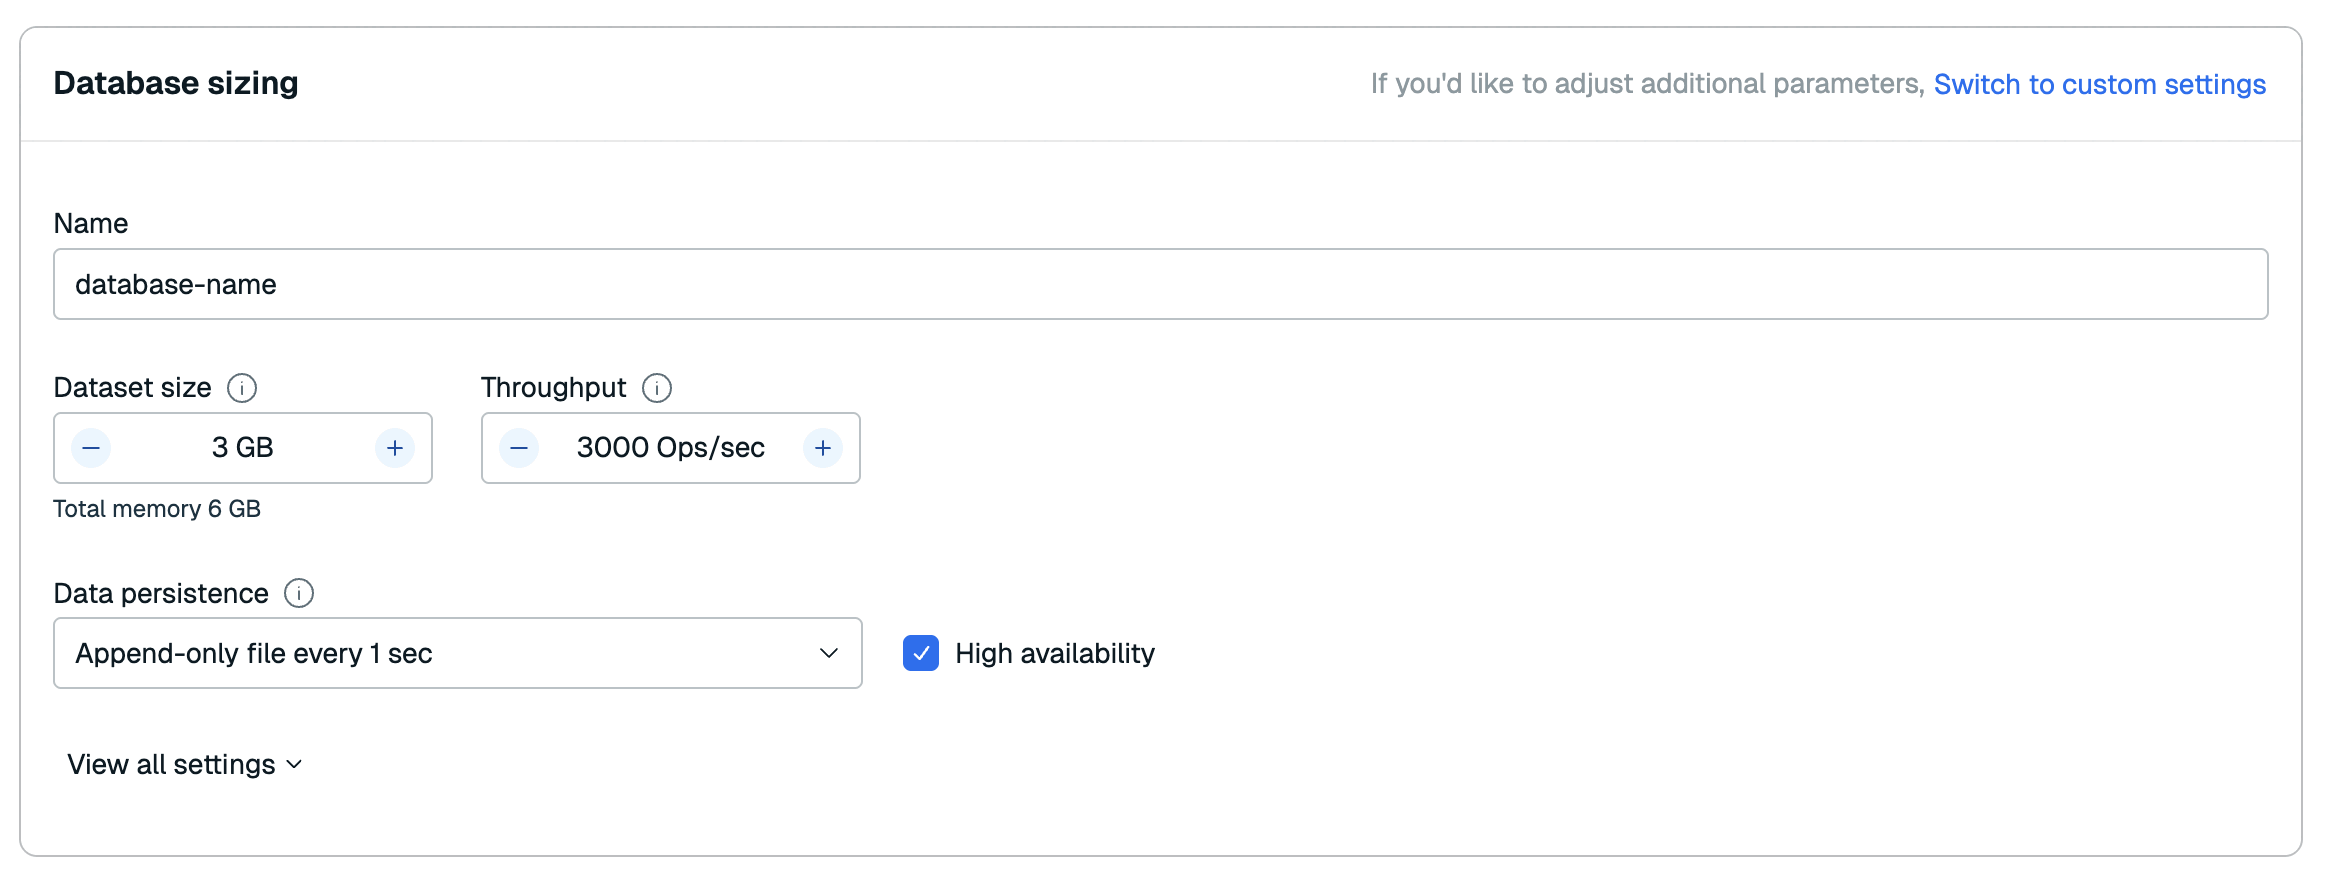Decrease Dataset size with the minus button
2330x878 pixels.
[91, 448]
